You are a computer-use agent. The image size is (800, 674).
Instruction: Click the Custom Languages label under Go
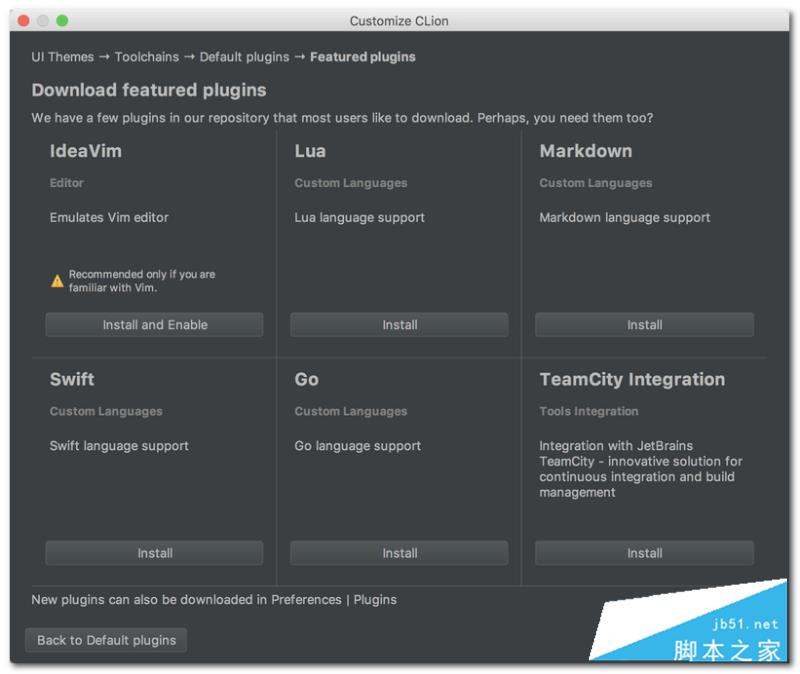coord(351,411)
